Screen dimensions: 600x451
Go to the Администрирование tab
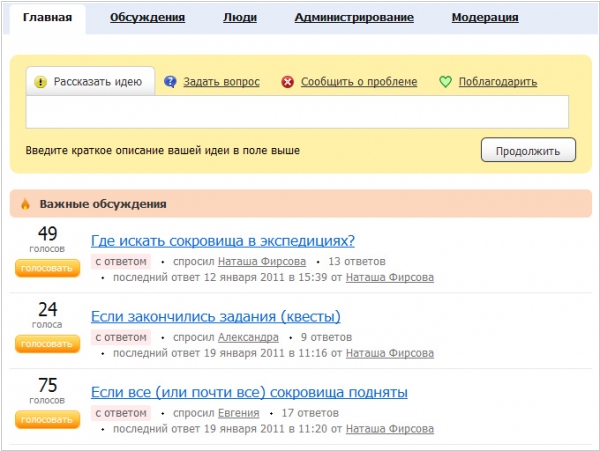[x=354, y=18]
